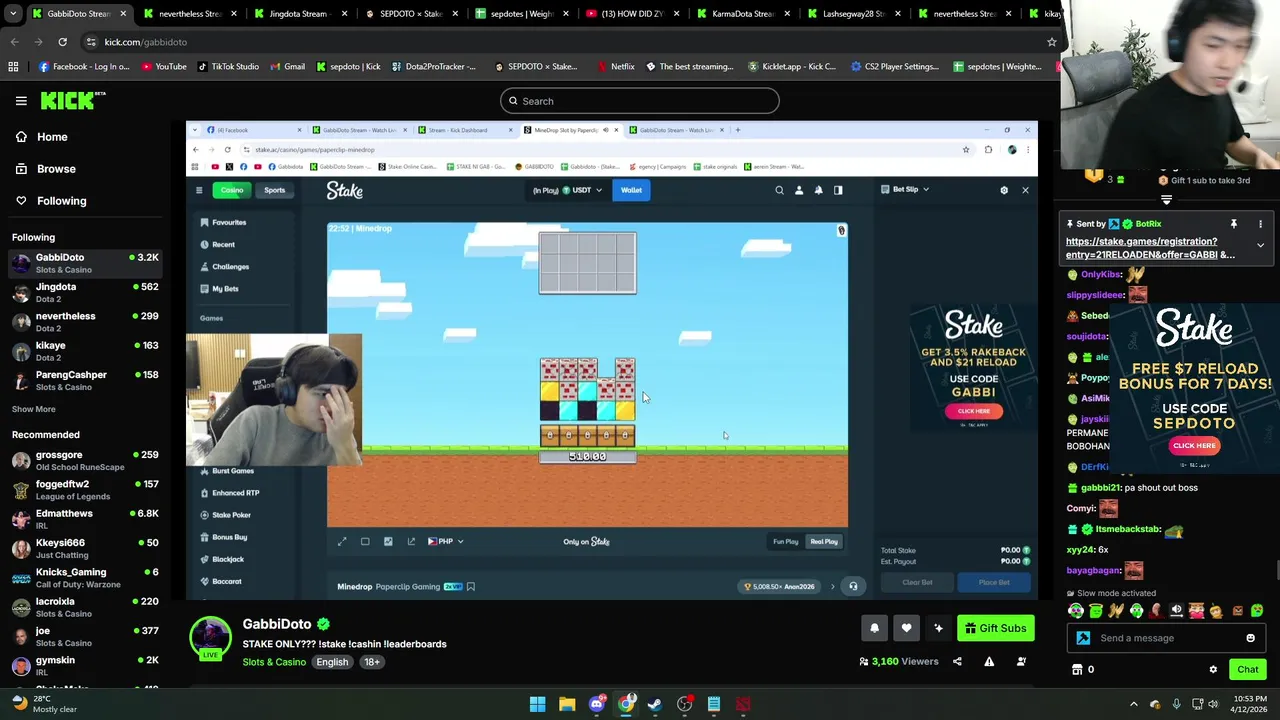This screenshot has height=720, width=1280.
Task: Open the chat shop icon
Action: (1077, 670)
